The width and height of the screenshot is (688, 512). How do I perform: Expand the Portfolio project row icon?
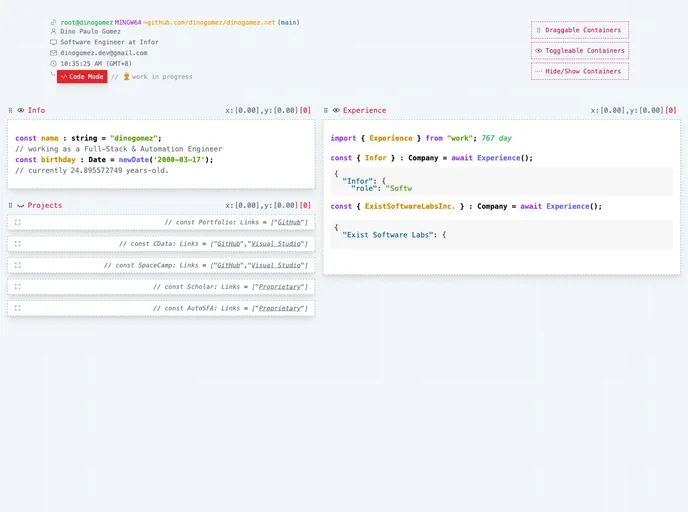point(18,222)
